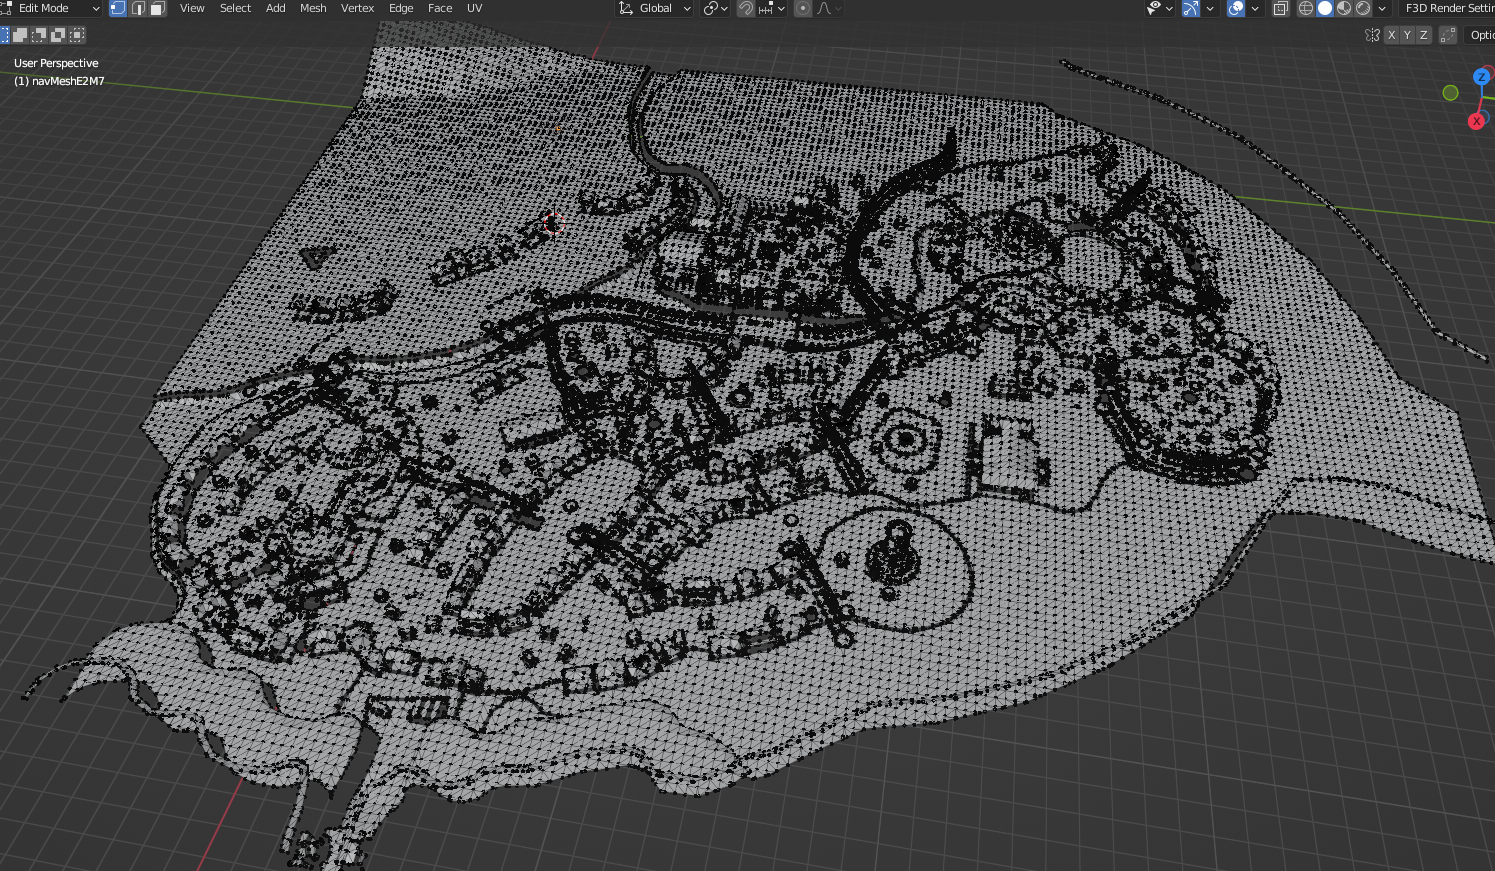Select material preview shading mode
This screenshot has height=871, width=1495.
1344,8
